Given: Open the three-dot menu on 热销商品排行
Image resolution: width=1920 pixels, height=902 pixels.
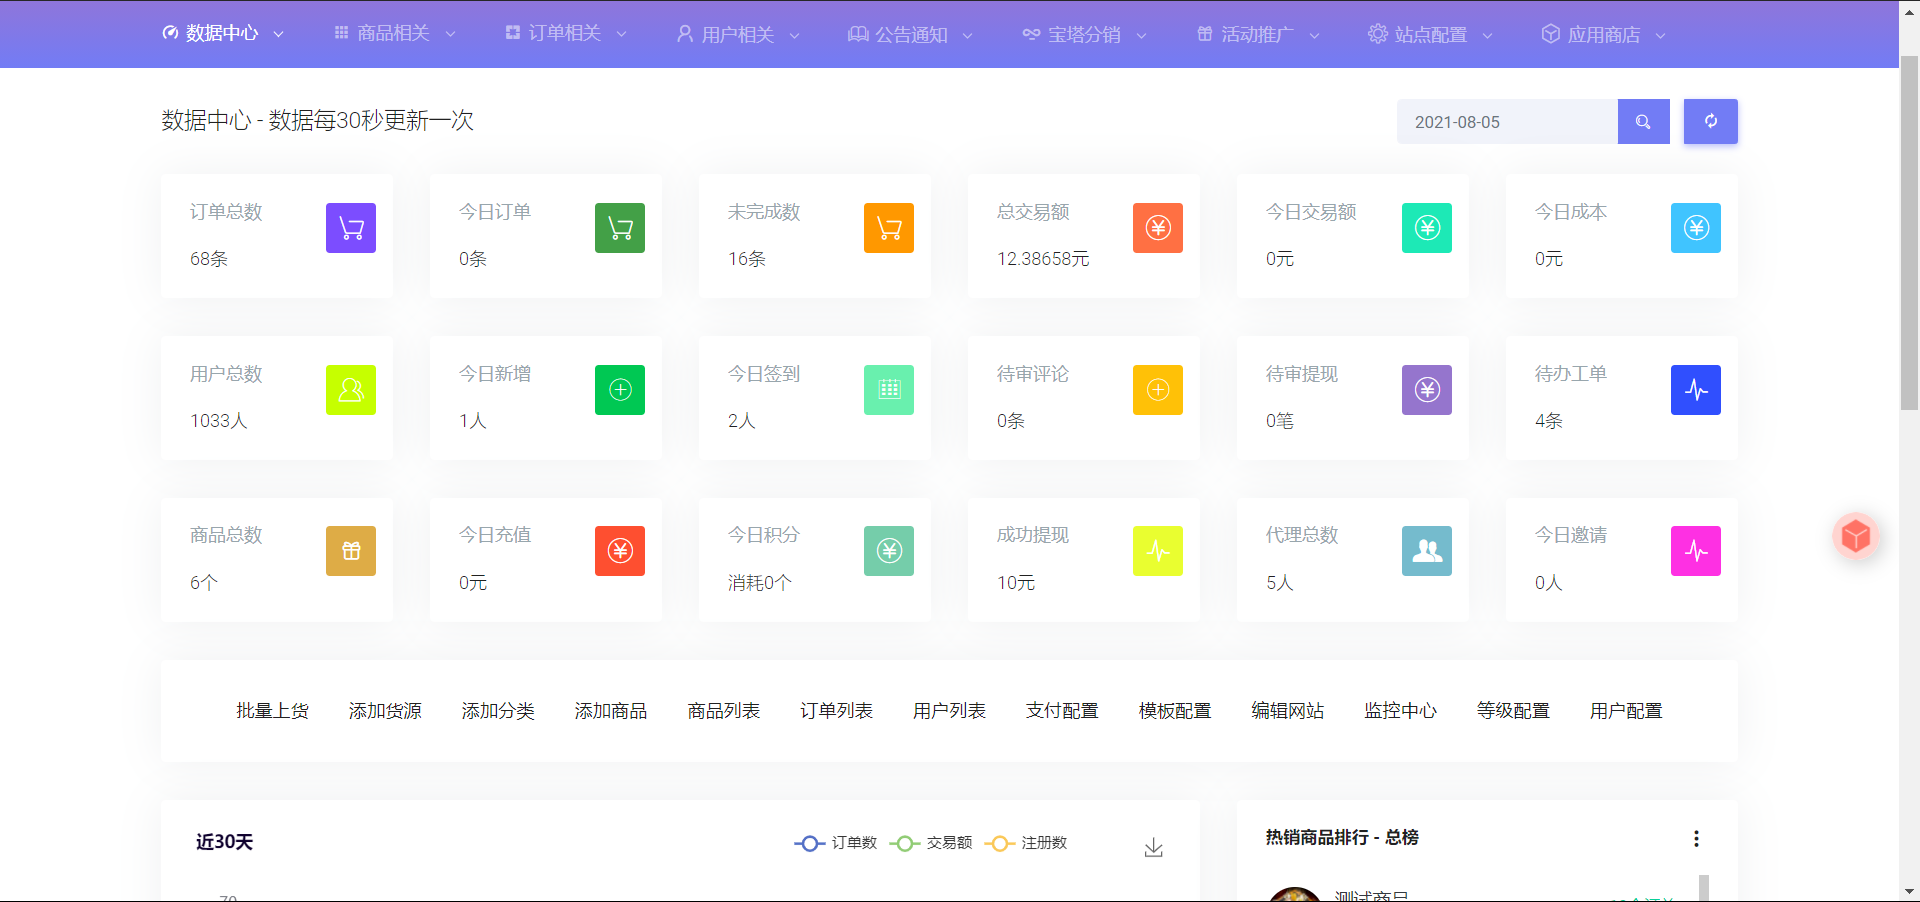Looking at the screenshot, I should coord(1695,839).
